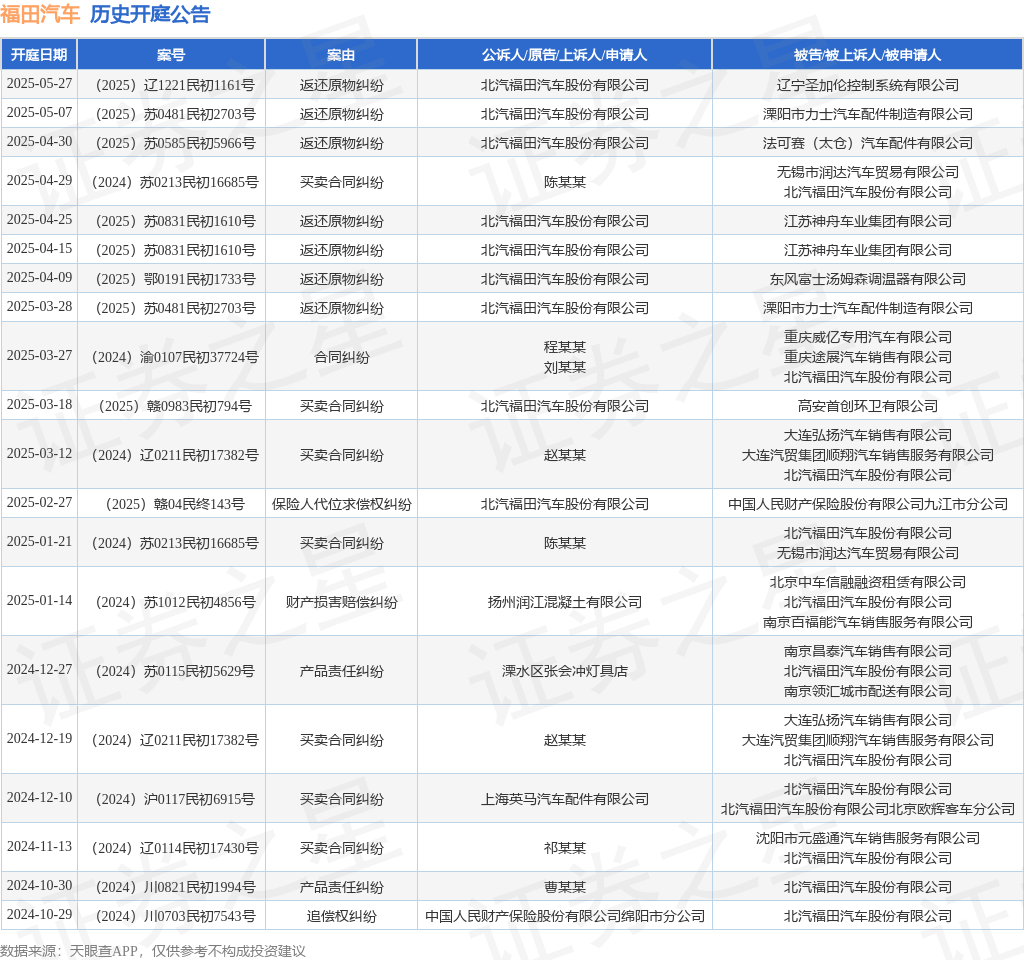1024x960 pixels.
Task: Click the date cell 2025-01-21
Action: (x=39, y=542)
